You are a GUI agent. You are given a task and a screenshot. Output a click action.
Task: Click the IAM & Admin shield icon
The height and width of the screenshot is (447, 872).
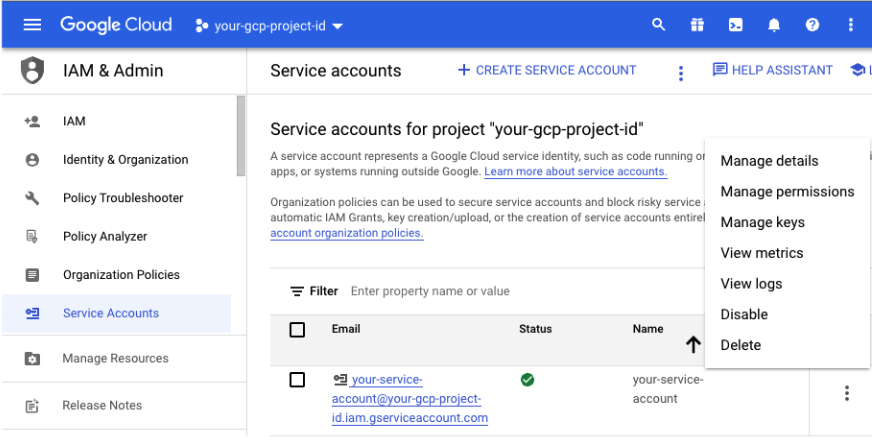(32, 71)
